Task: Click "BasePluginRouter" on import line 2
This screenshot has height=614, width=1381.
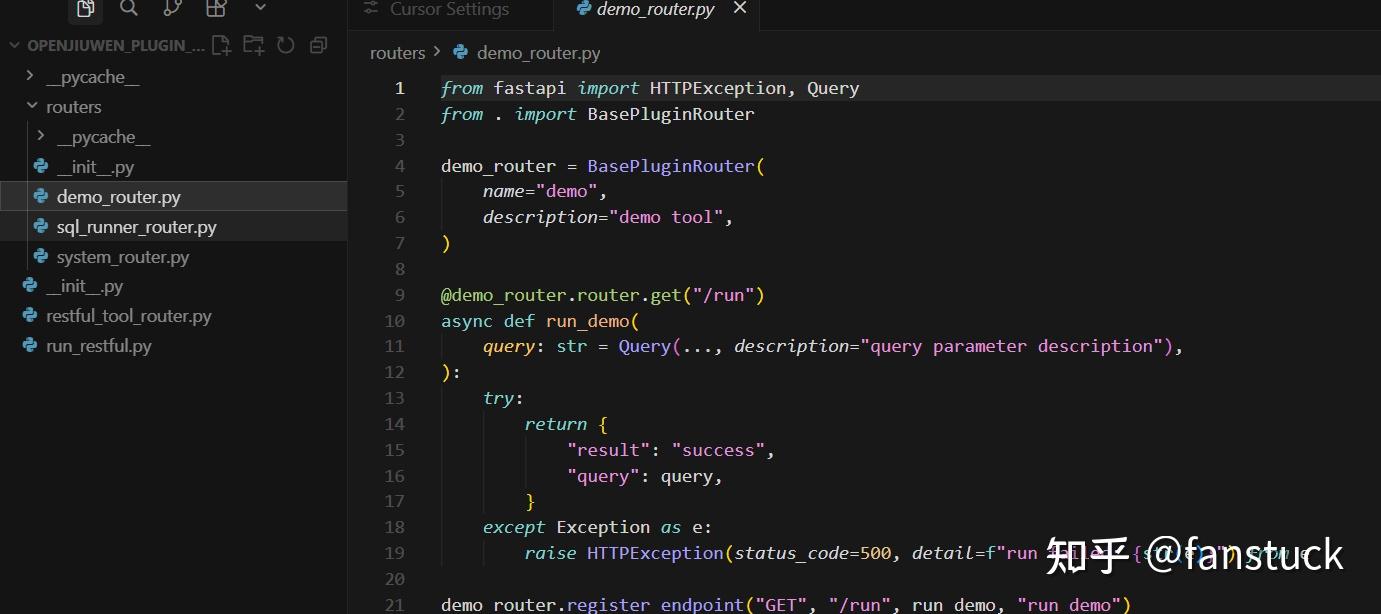Action: (671, 114)
